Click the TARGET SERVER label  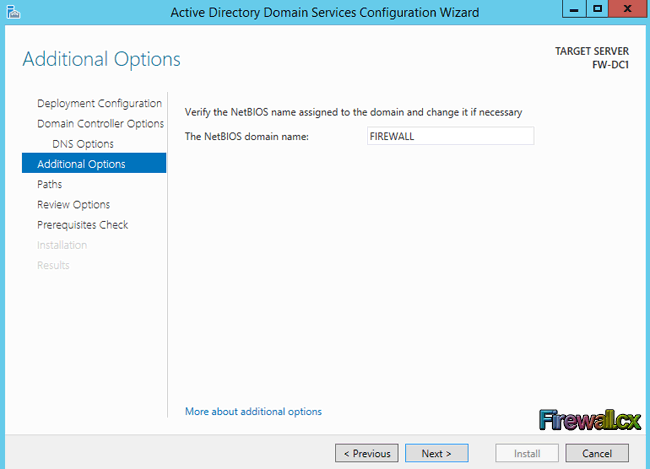point(592,51)
